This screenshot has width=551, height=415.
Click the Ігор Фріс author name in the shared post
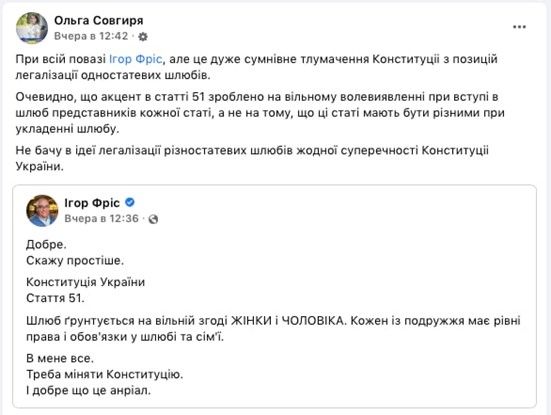tap(92, 203)
